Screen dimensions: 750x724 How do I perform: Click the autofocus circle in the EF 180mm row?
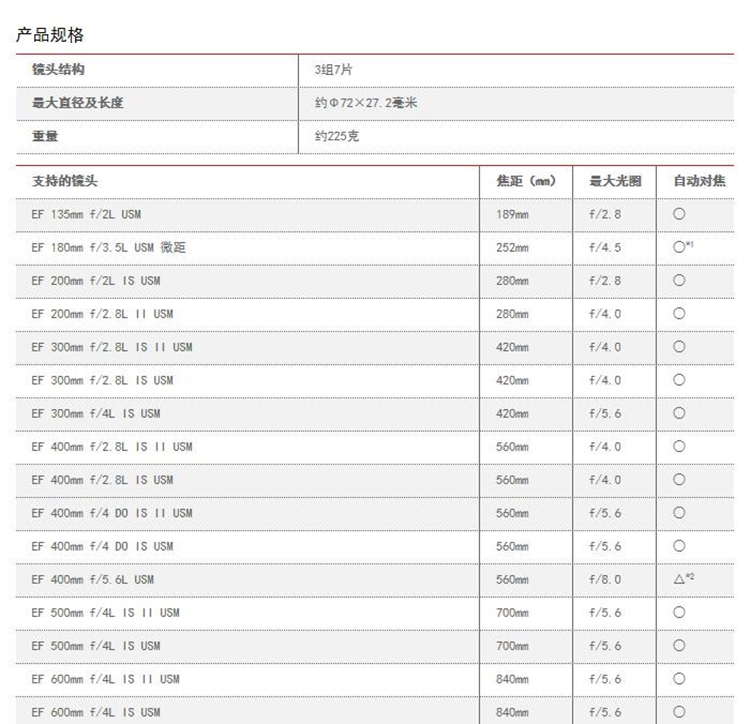pos(680,247)
